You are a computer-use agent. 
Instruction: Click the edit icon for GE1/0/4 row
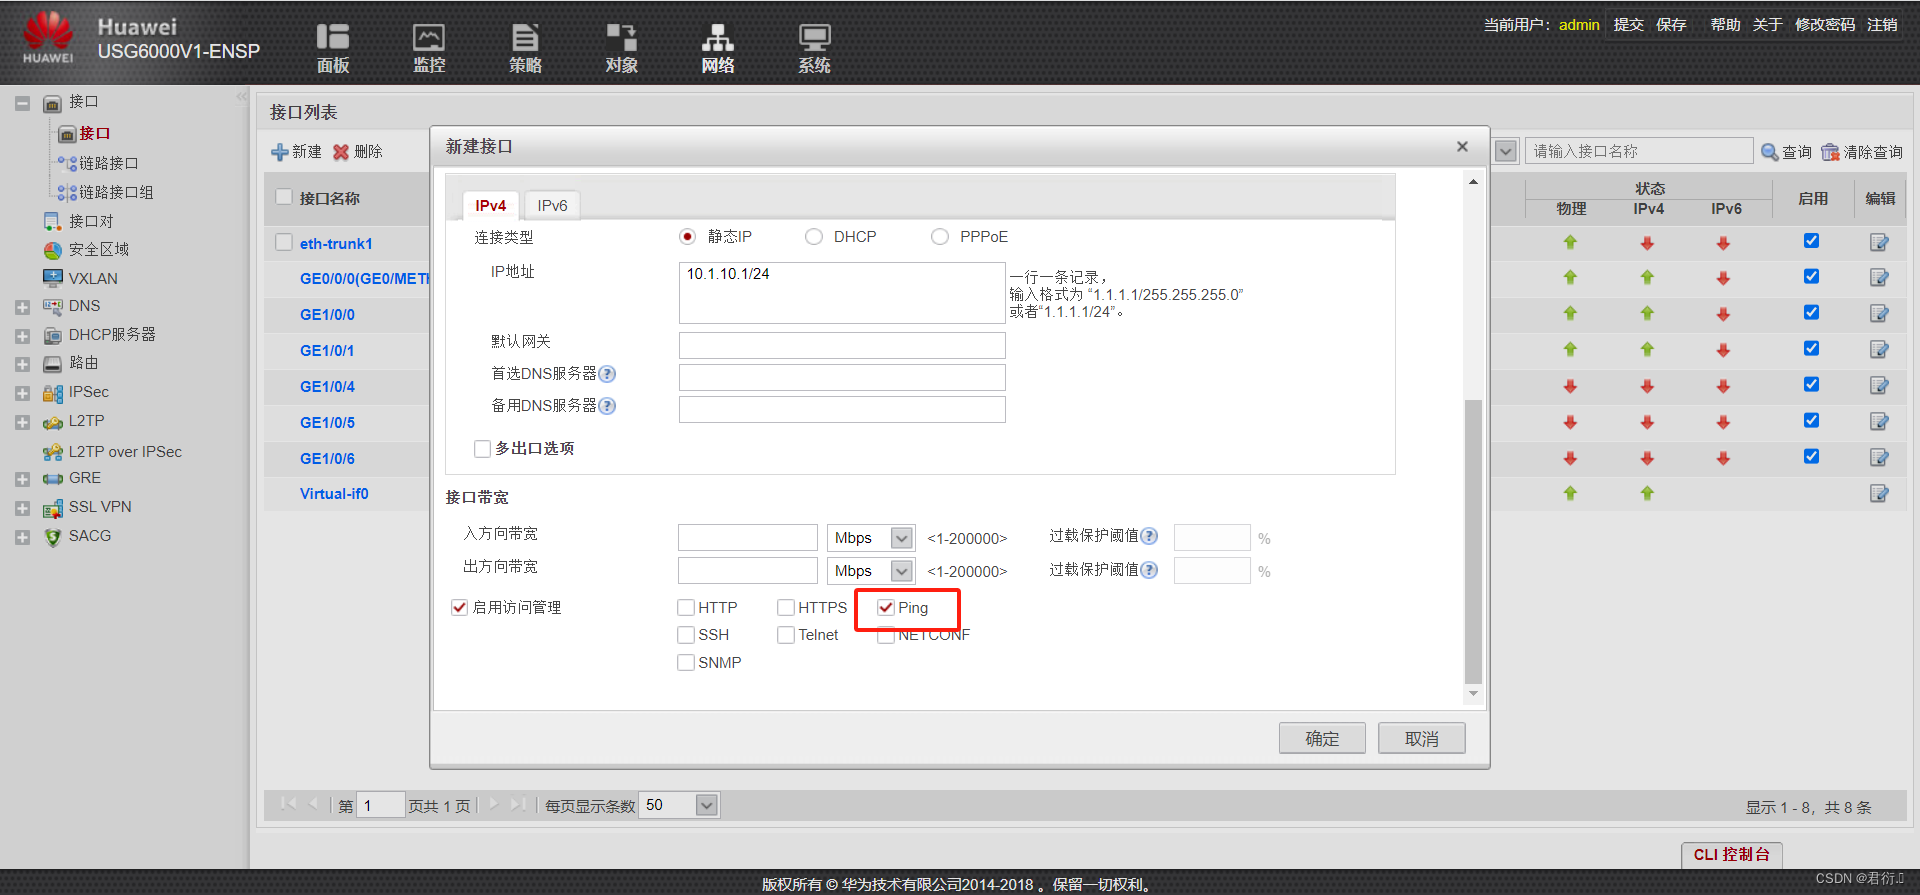pyautogui.click(x=1879, y=386)
